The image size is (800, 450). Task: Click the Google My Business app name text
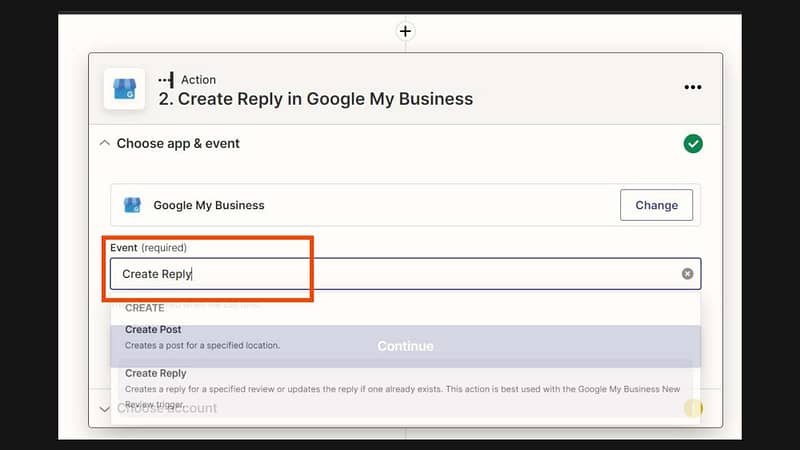[209, 205]
